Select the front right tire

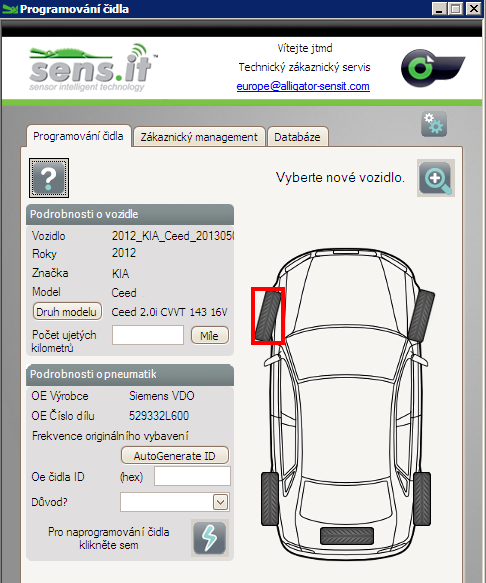(421, 316)
